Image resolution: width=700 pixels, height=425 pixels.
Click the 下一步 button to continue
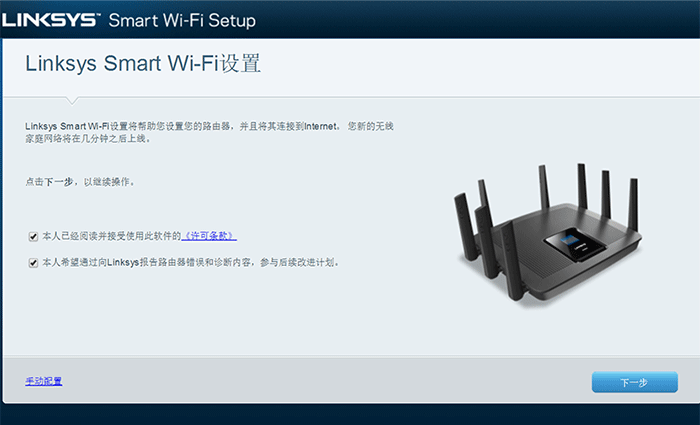634,383
